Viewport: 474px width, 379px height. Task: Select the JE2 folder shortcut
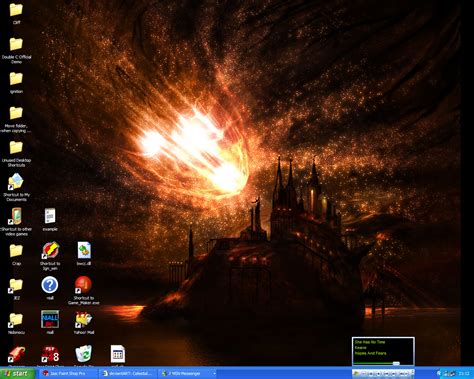point(16,285)
